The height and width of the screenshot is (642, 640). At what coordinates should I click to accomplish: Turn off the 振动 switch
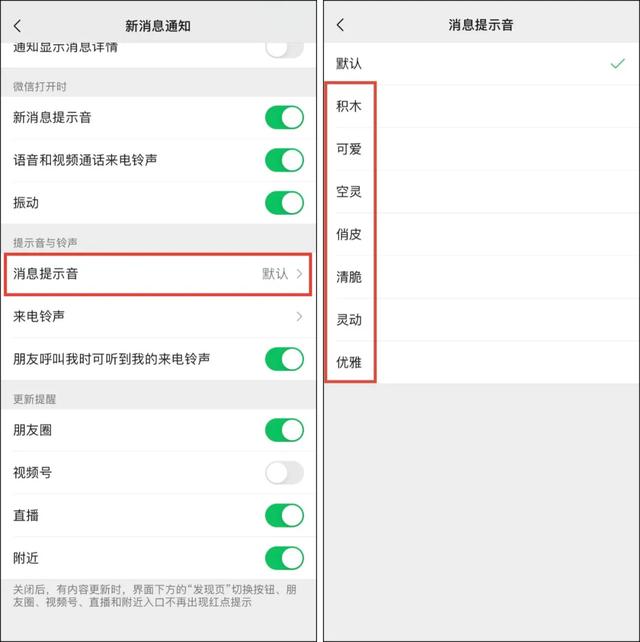click(284, 203)
